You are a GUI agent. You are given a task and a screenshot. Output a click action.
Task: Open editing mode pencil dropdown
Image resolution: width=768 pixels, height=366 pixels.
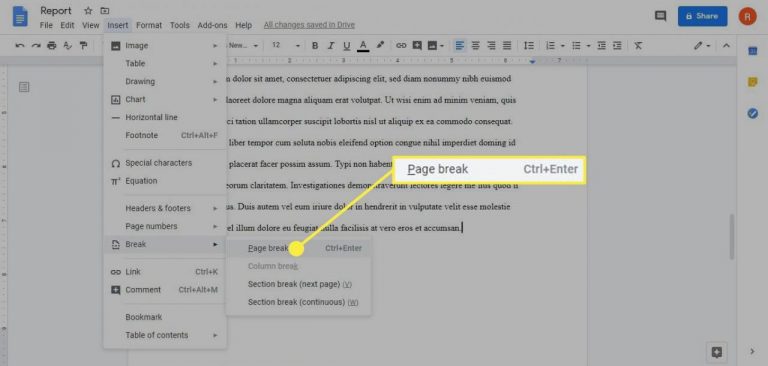702,46
